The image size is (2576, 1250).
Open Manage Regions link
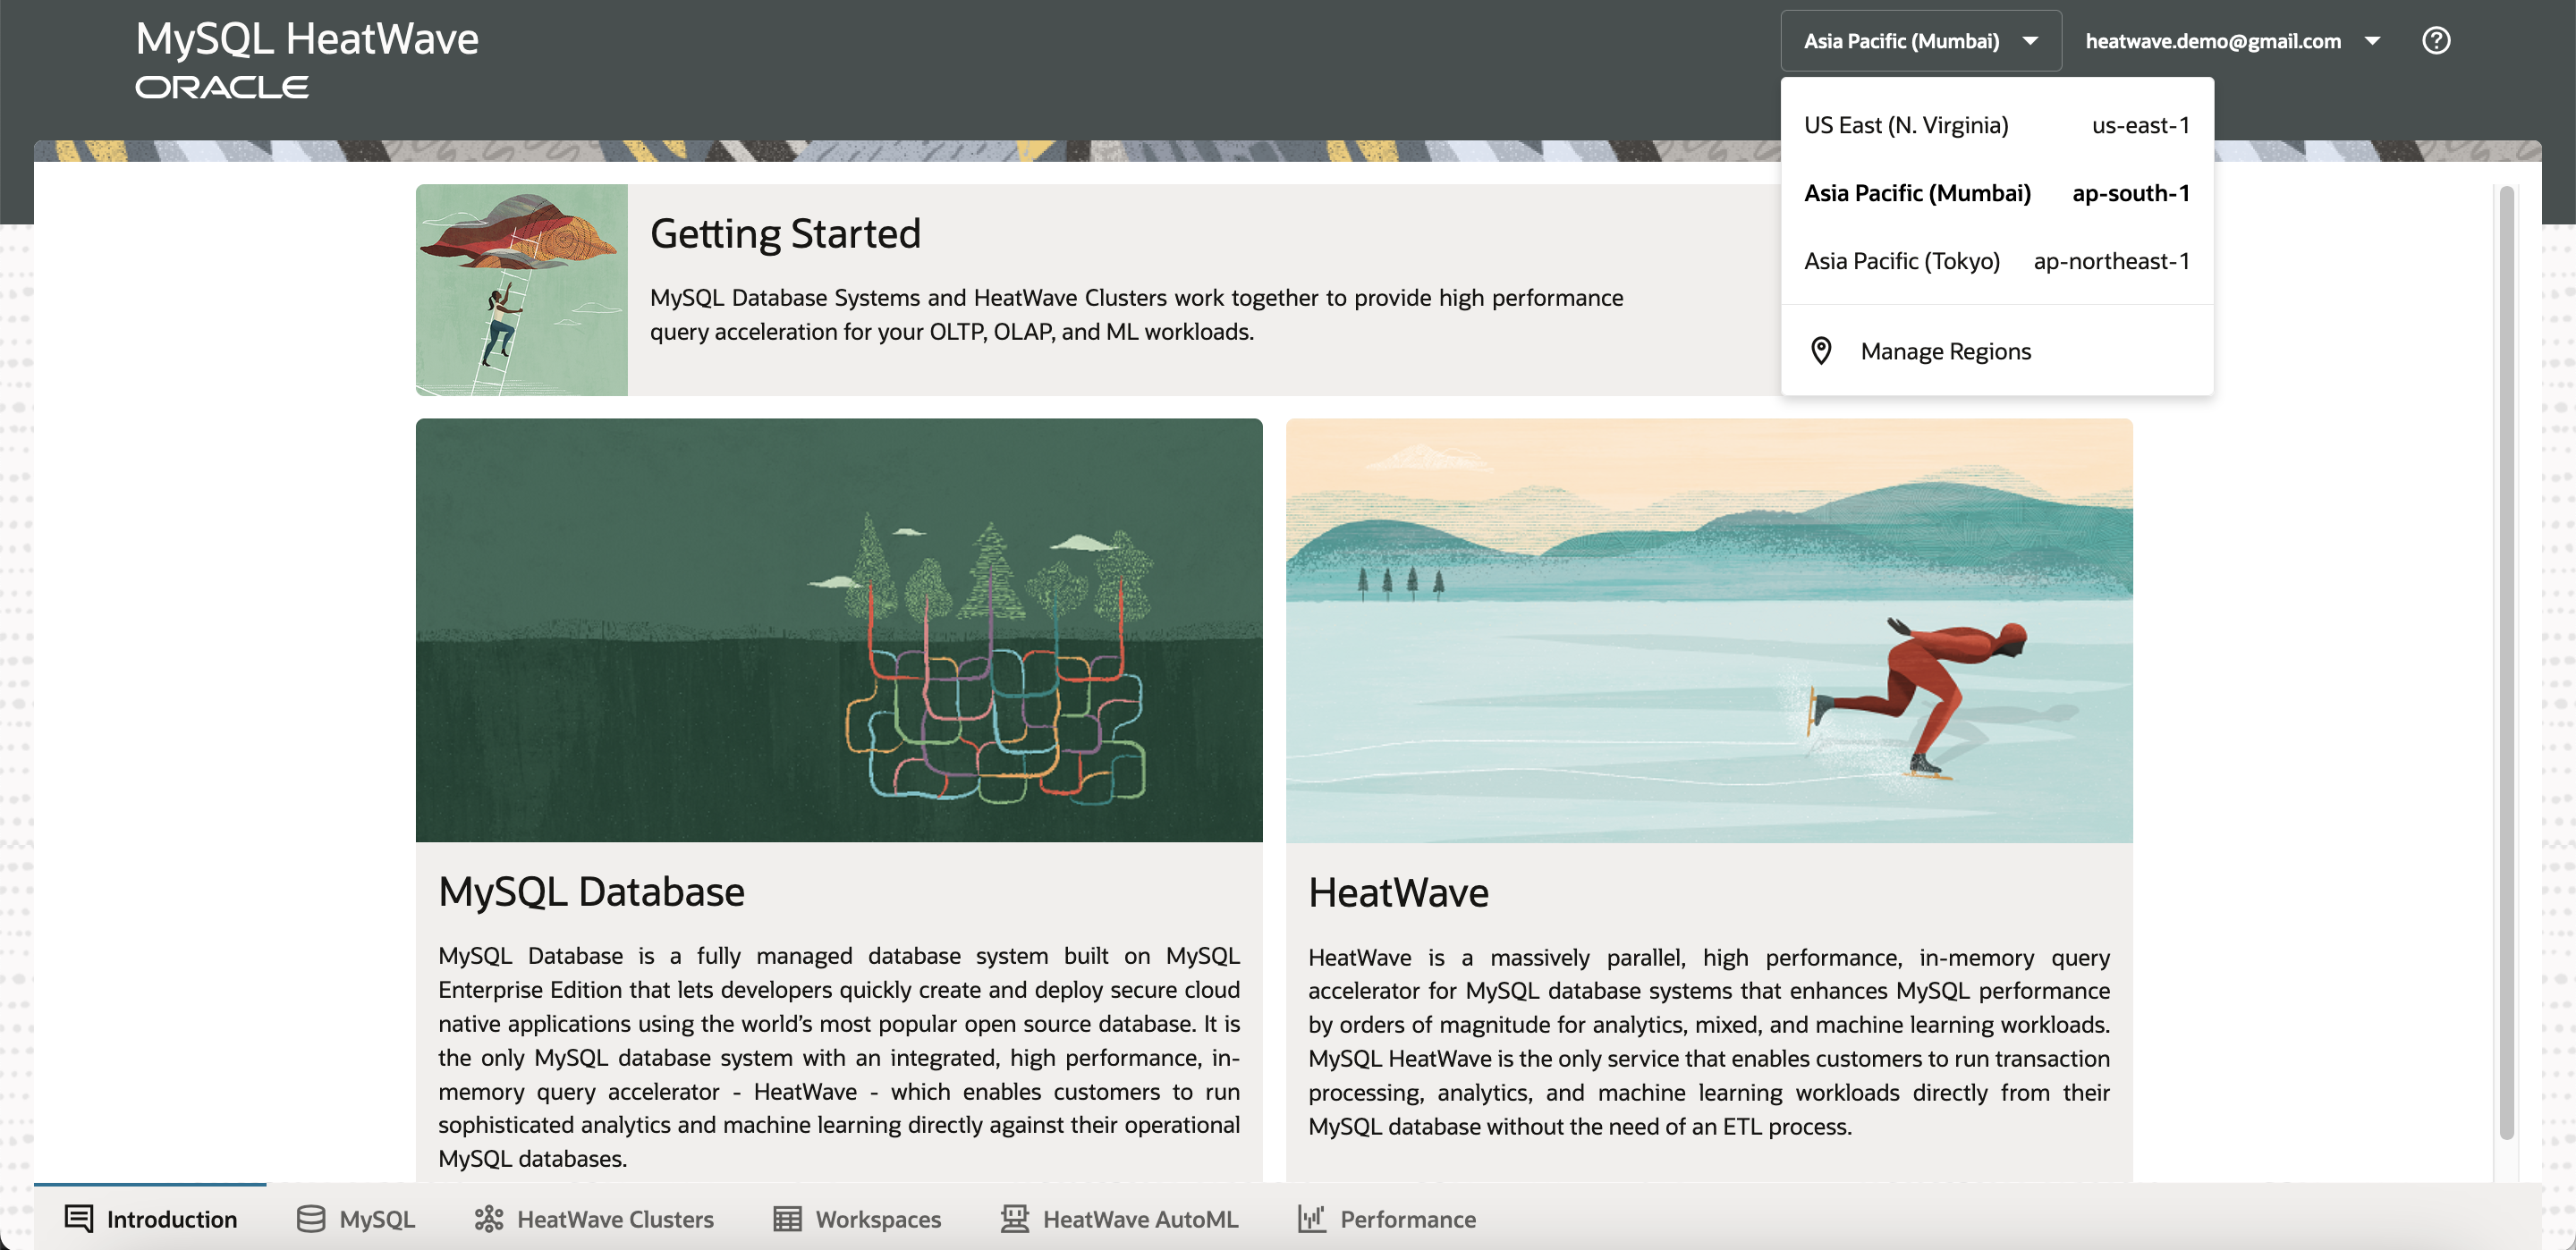pos(1945,351)
